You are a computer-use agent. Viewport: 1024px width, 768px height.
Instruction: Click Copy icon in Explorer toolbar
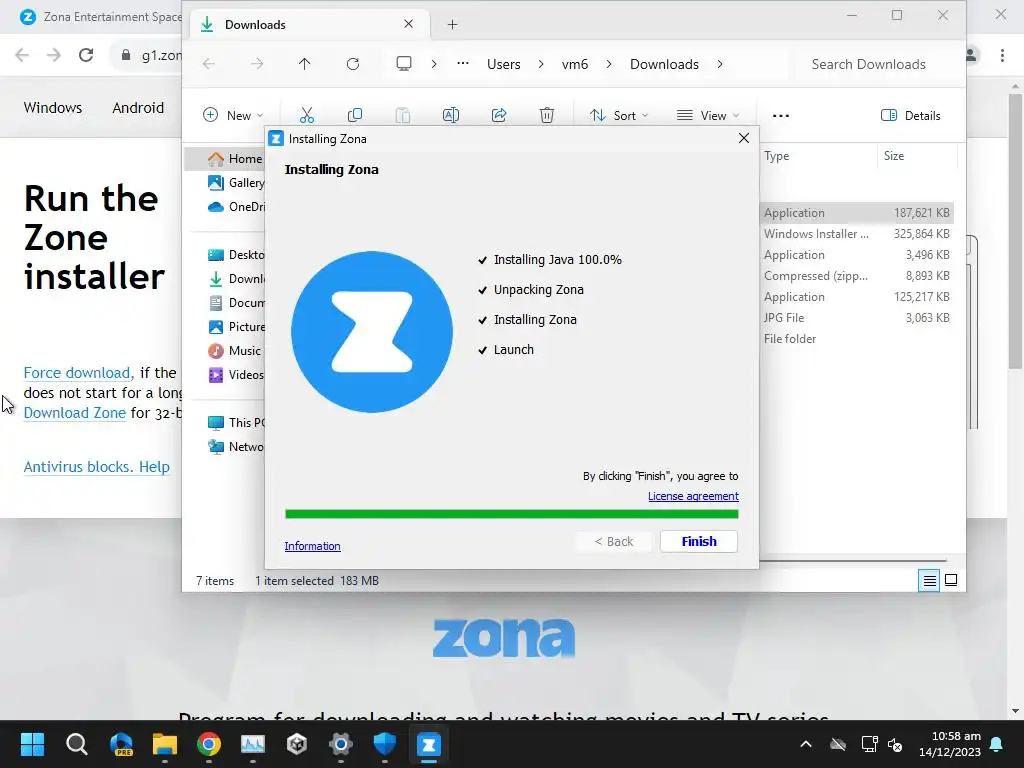click(x=355, y=116)
